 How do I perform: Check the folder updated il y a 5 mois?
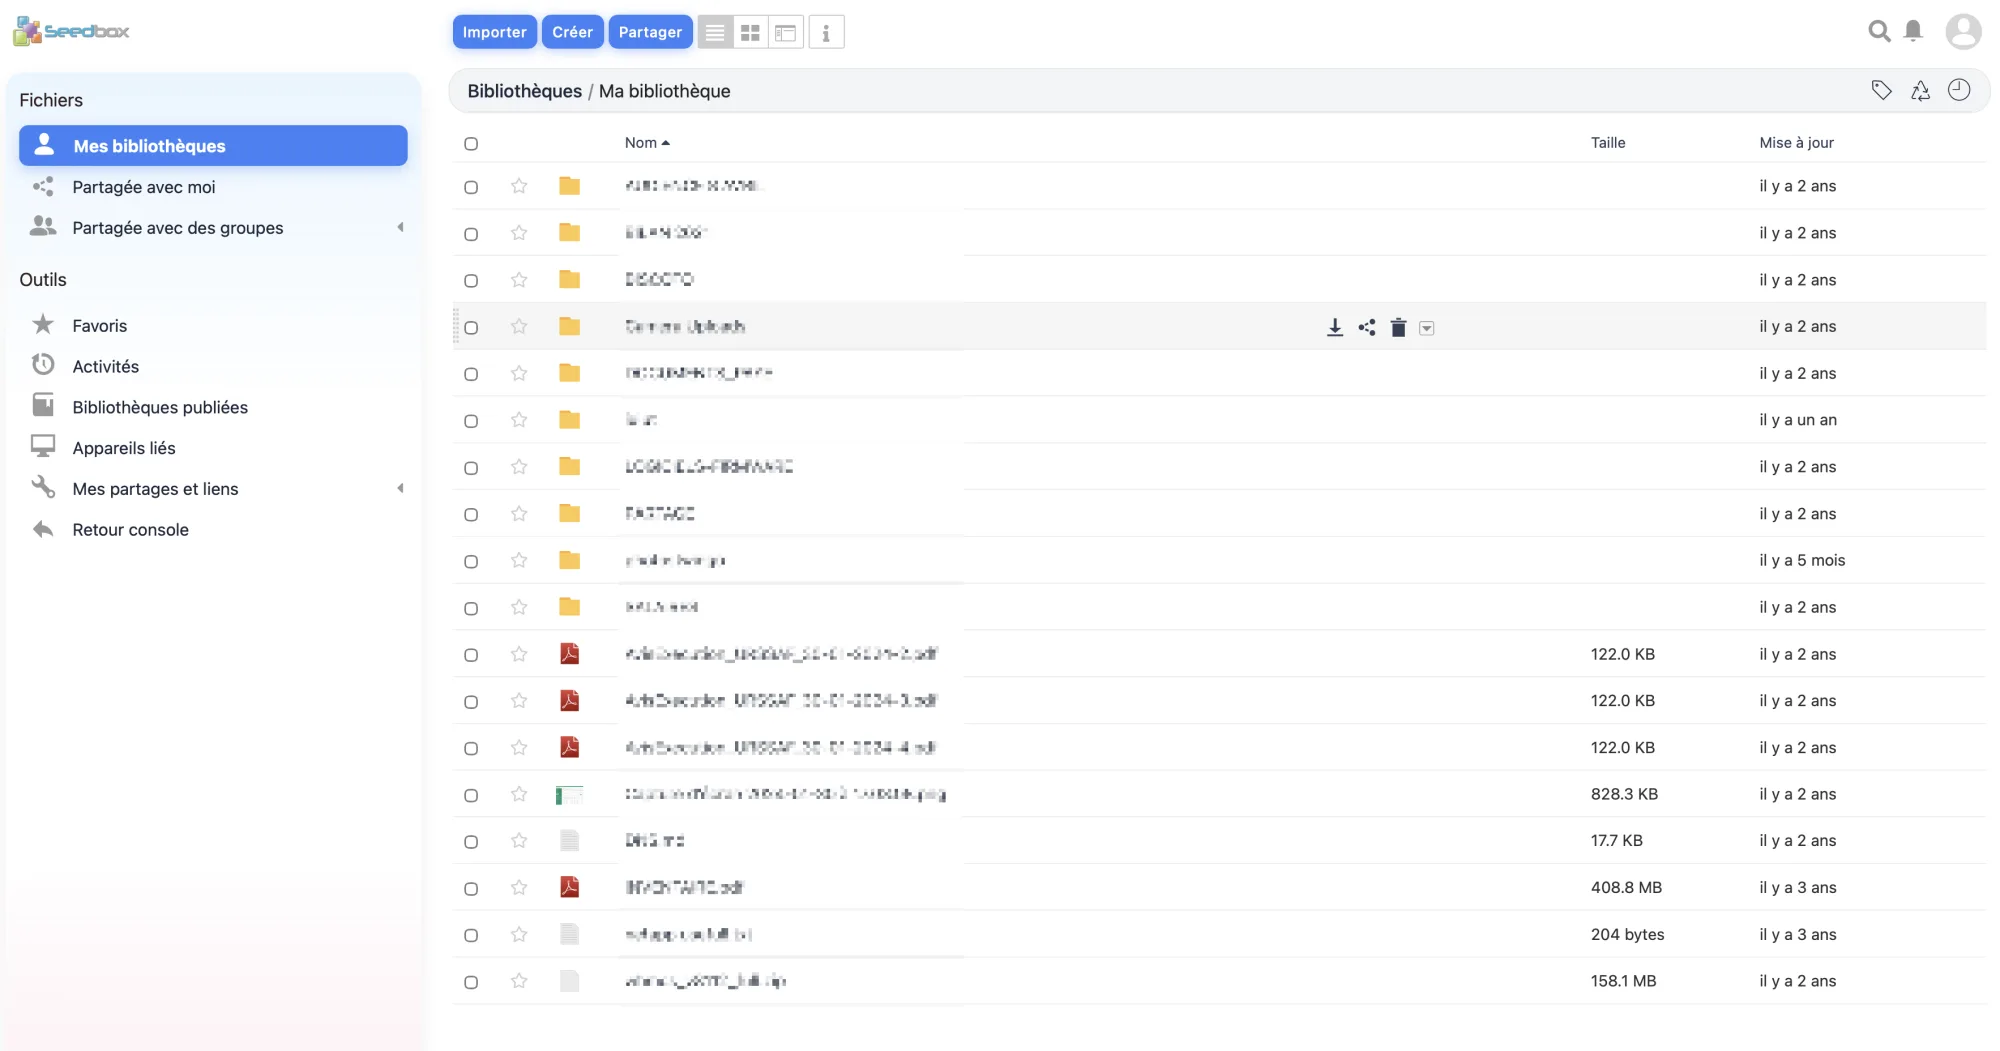pos(471,562)
